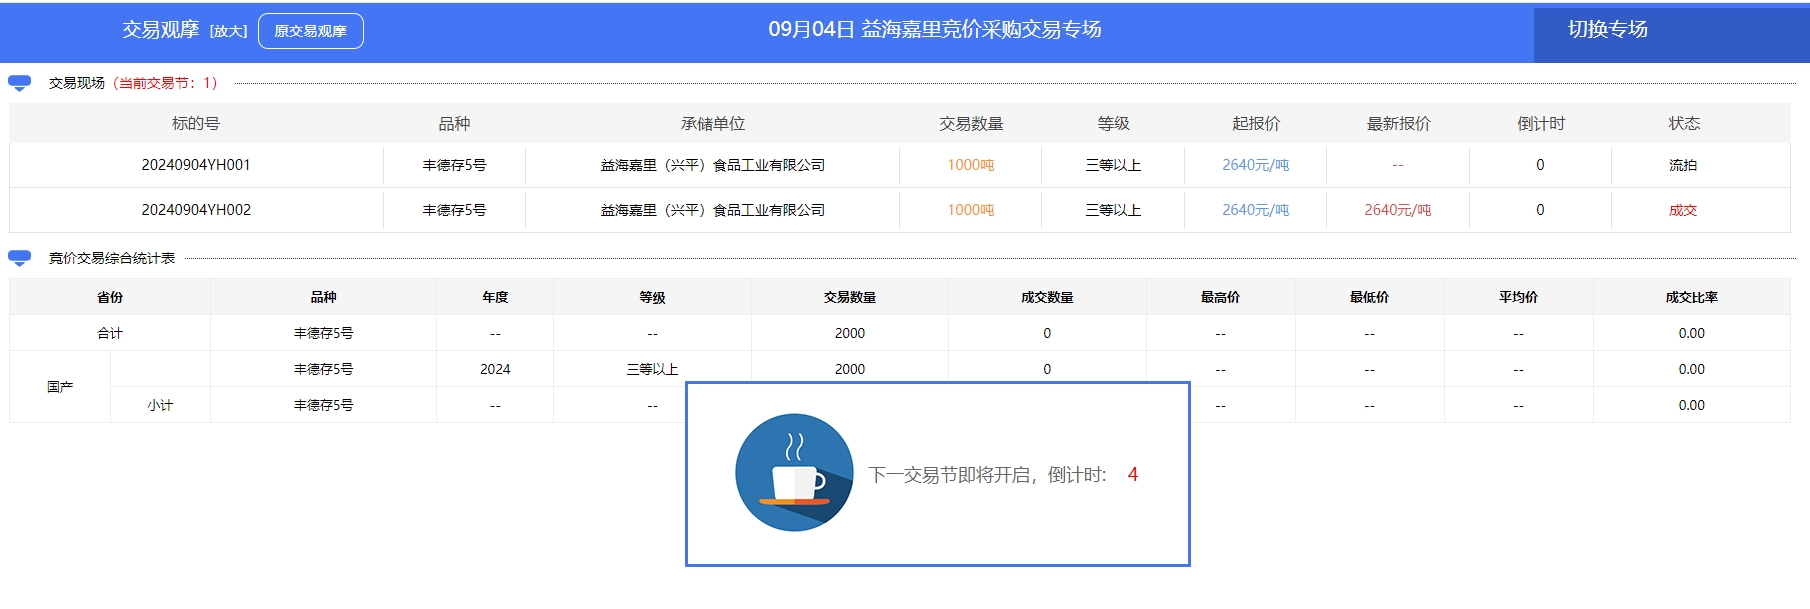This screenshot has width=1810, height=609.
Task: Click the 最新报价 column header
Action: tap(1399, 124)
